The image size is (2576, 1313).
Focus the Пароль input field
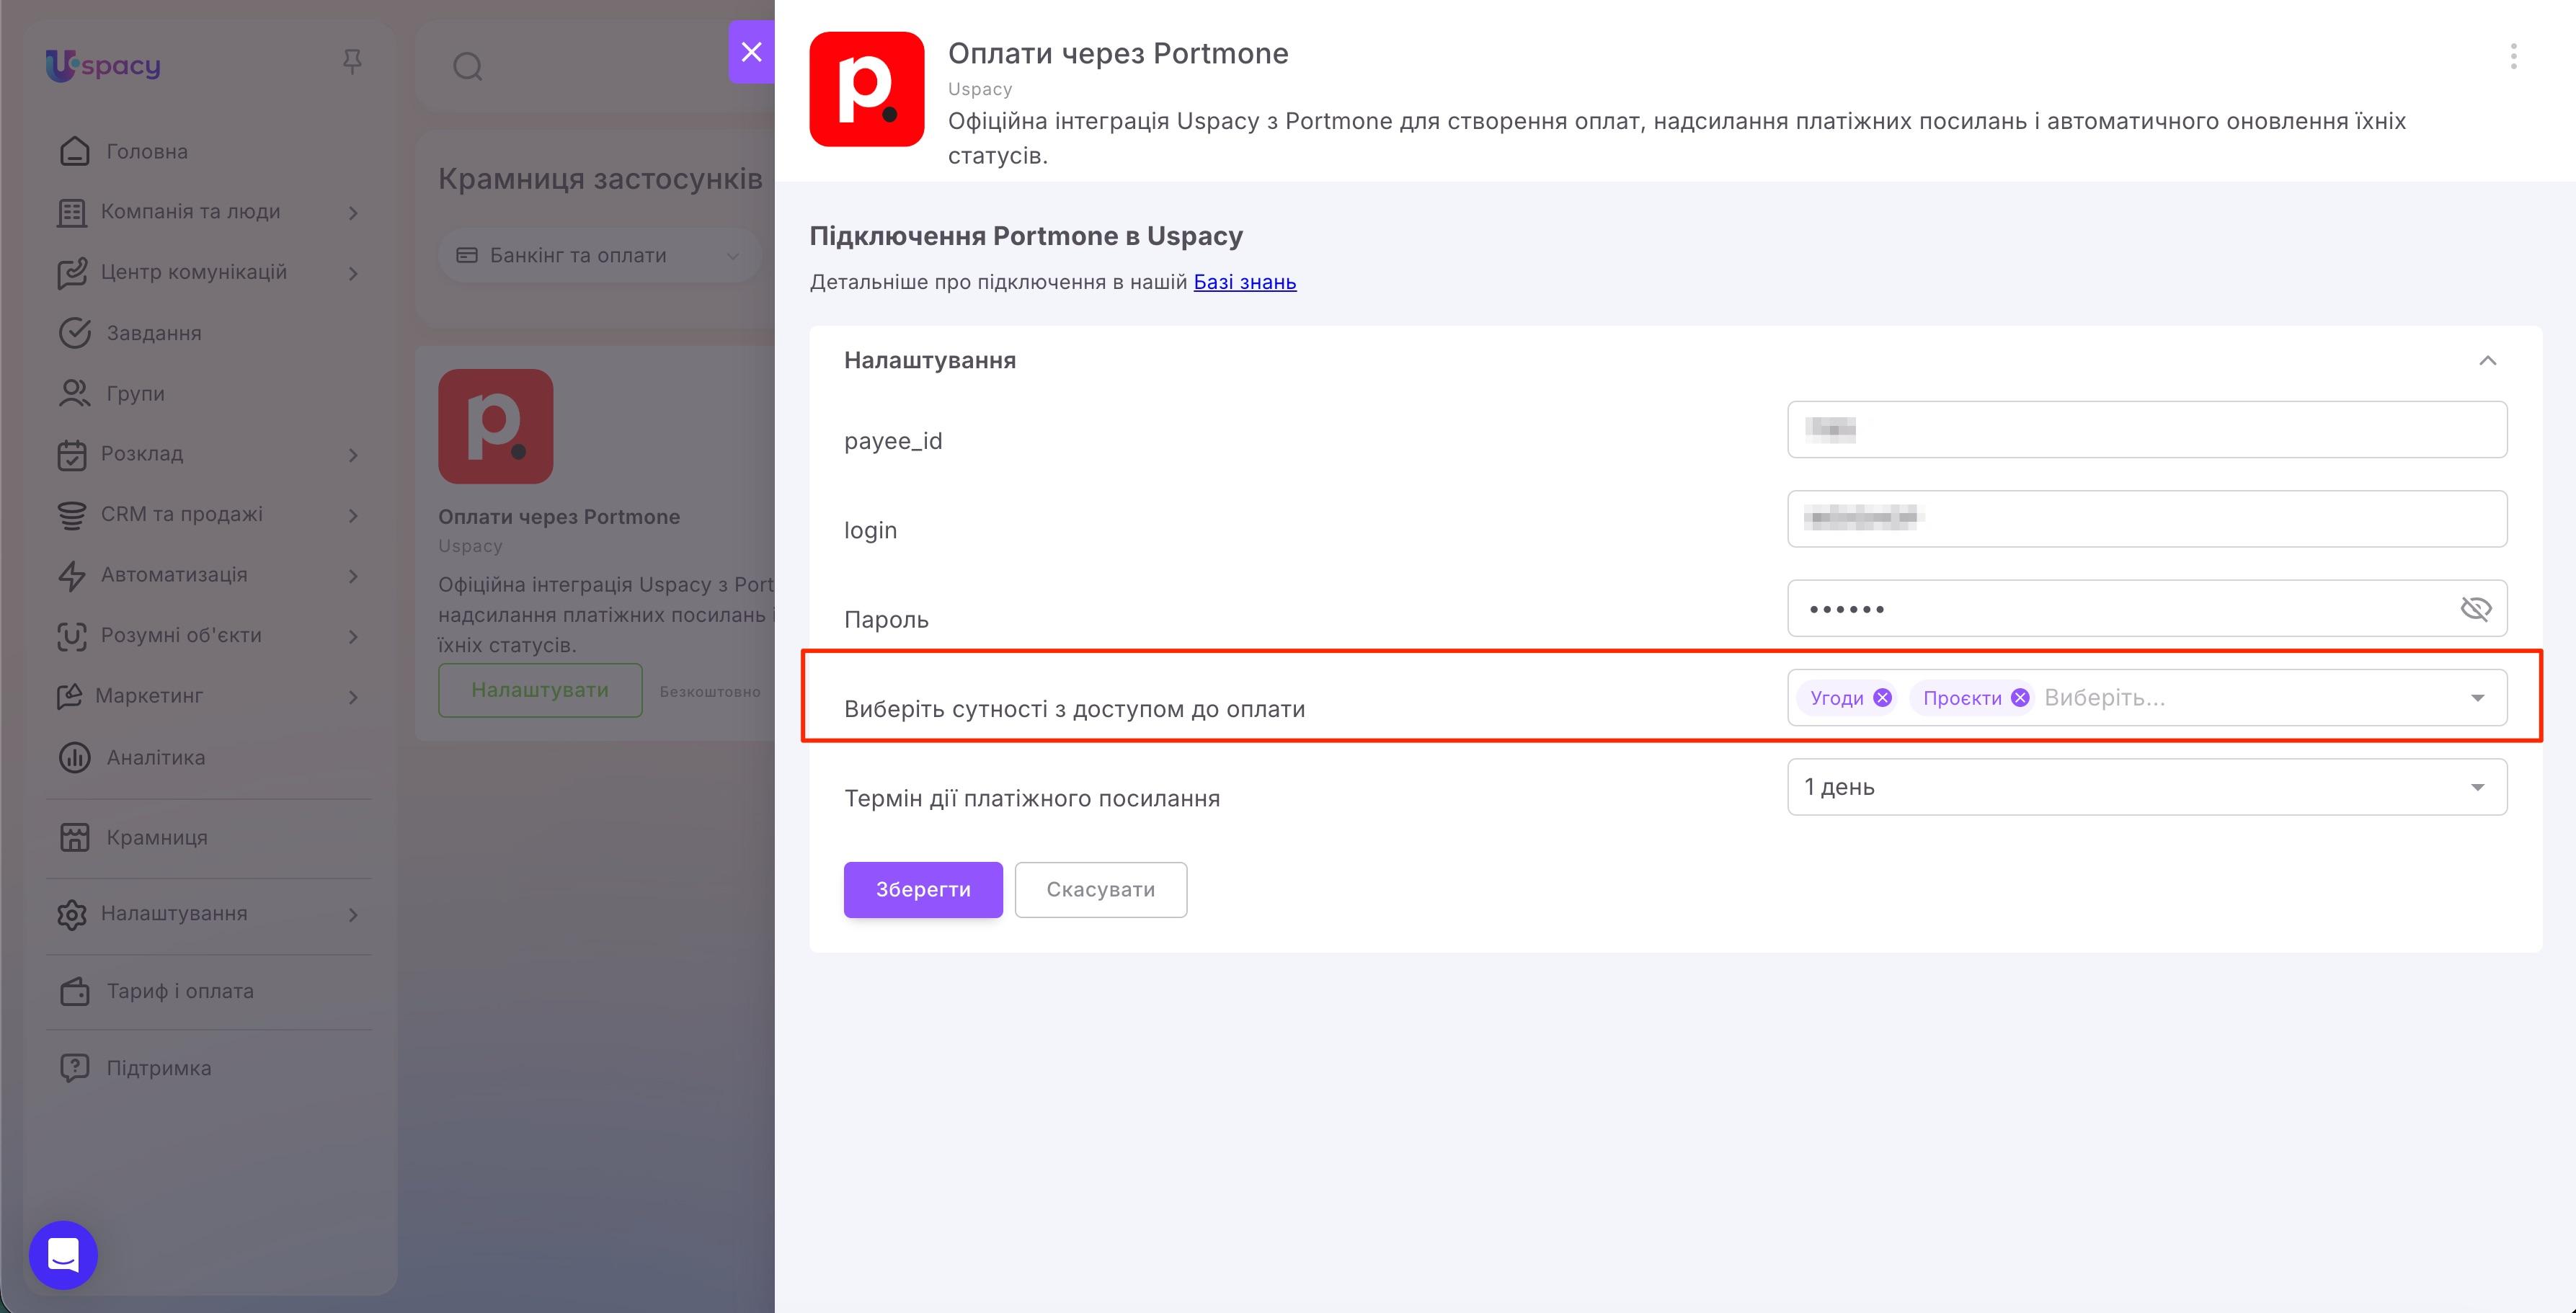[2146, 609]
